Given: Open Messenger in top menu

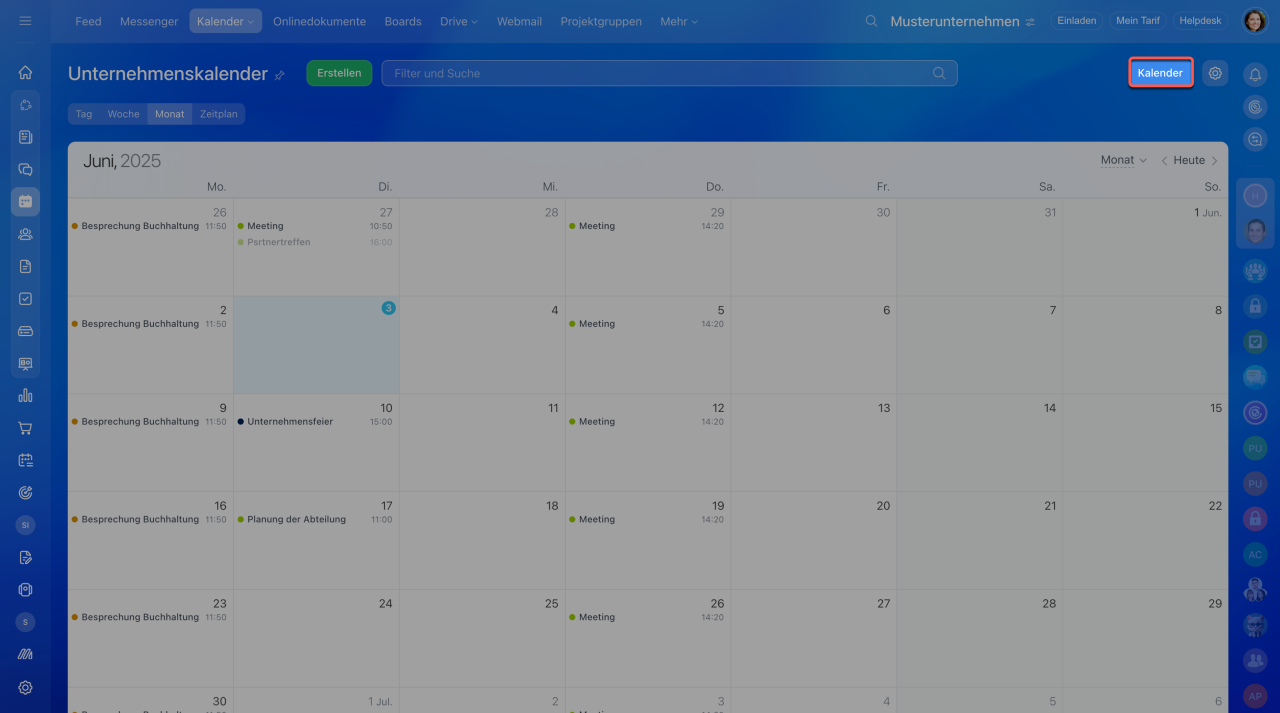Looking at the screenshot, I should pyautogui.click(x=149, y=21).
